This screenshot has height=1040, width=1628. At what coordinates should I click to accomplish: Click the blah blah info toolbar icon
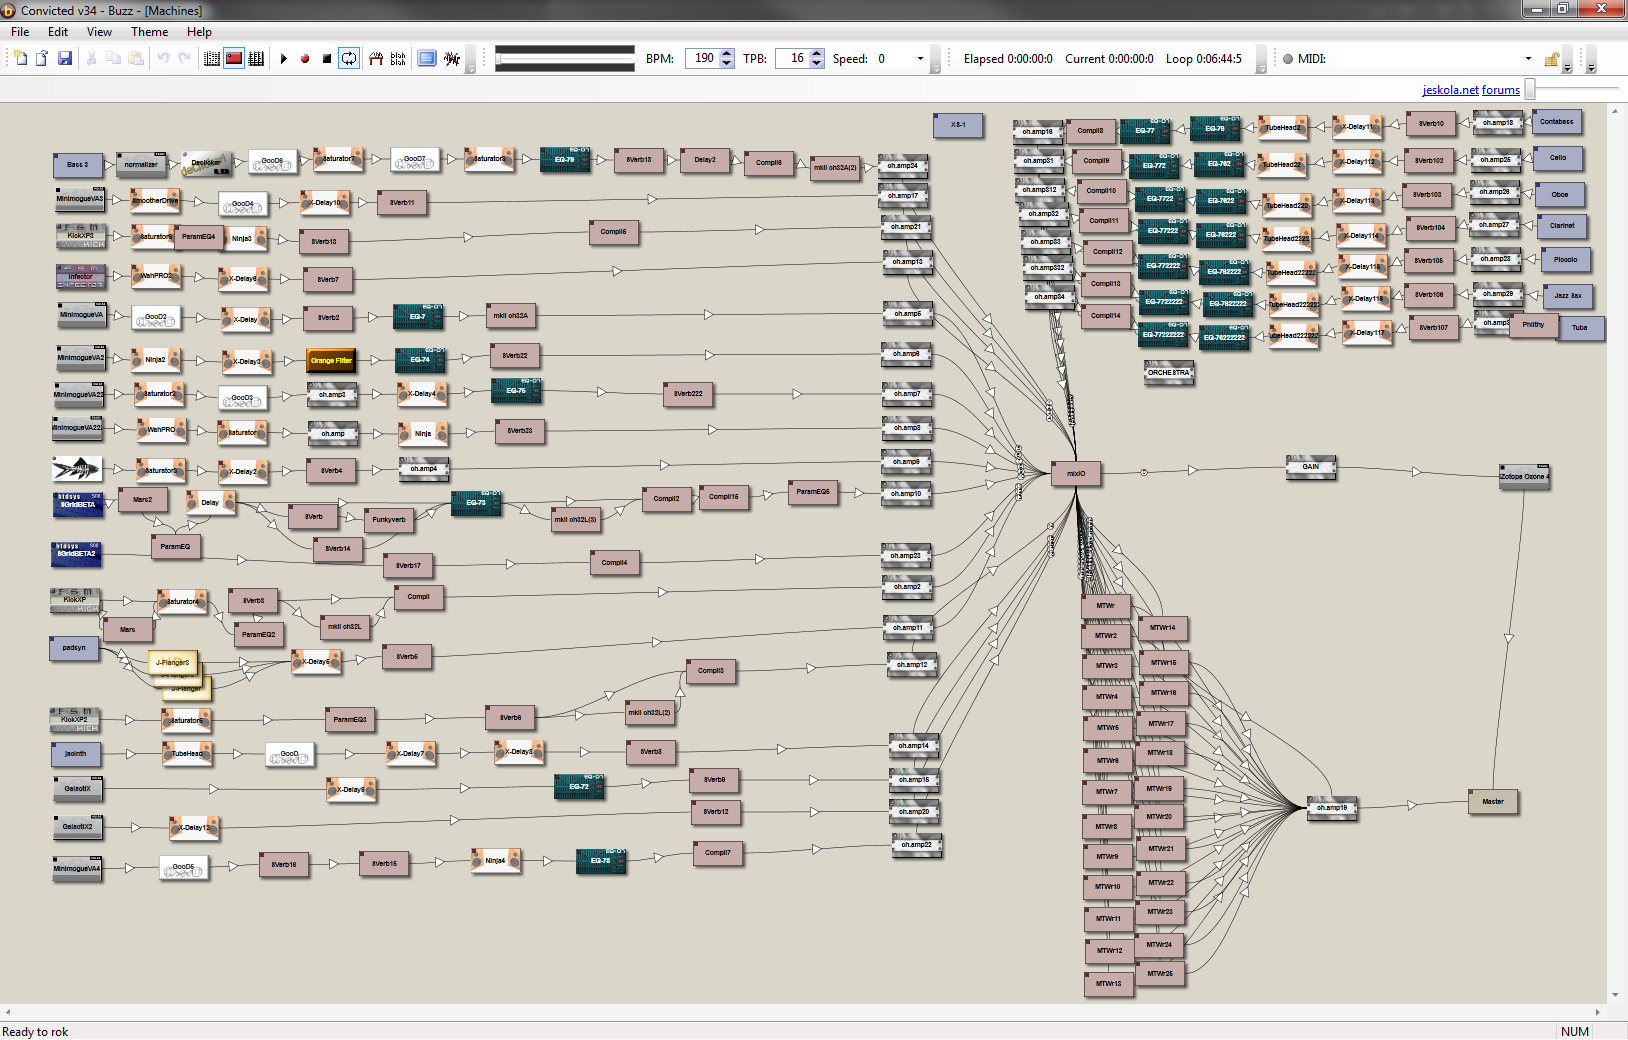(x=398, y=59)
